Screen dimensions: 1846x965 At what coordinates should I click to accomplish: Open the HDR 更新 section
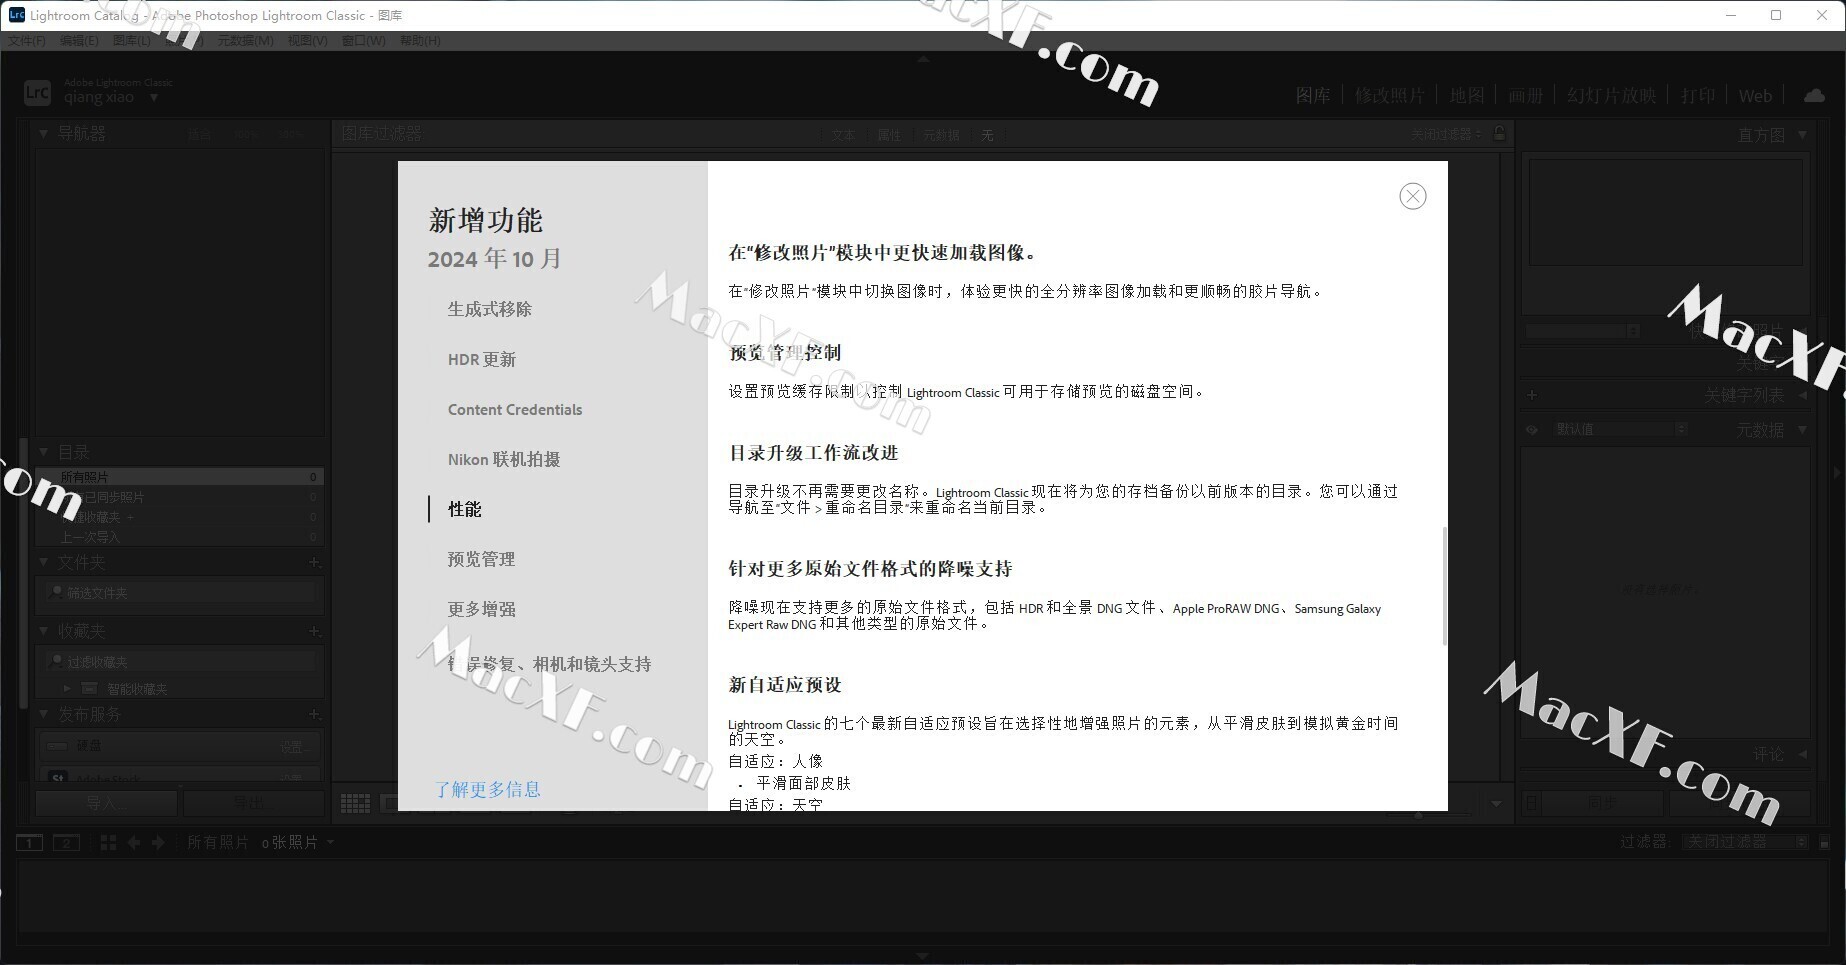click(x=481, y=359)
